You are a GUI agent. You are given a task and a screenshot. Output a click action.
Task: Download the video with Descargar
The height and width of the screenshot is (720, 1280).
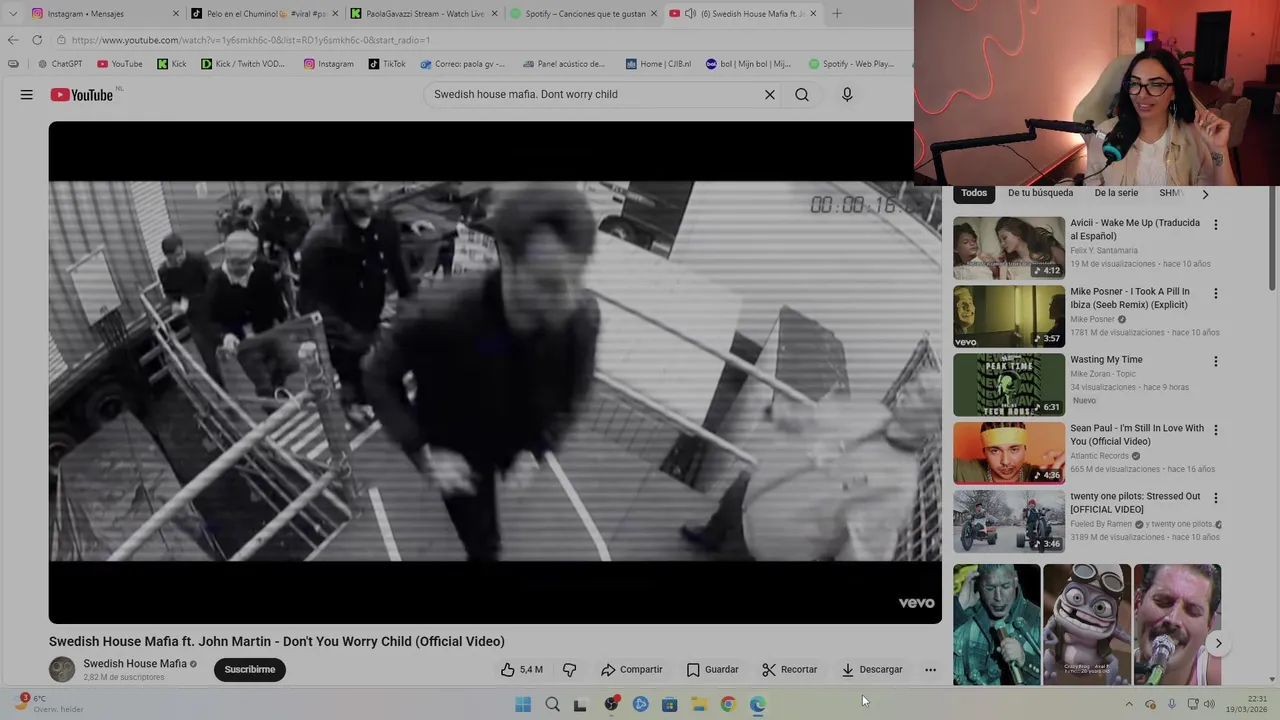tap(872, 670)
